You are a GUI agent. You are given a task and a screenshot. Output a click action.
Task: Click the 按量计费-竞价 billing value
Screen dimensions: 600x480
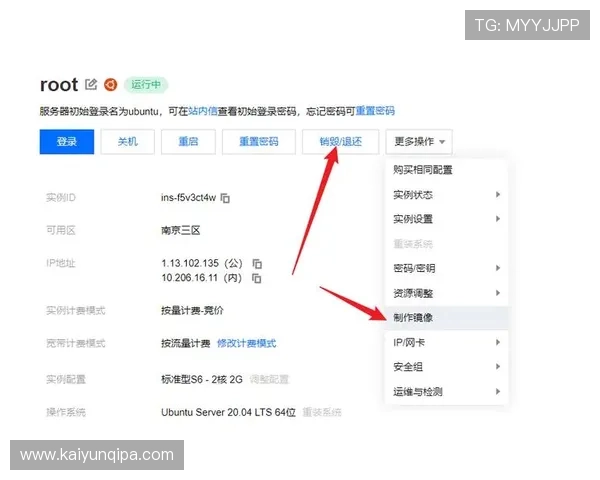coord(192,310)
